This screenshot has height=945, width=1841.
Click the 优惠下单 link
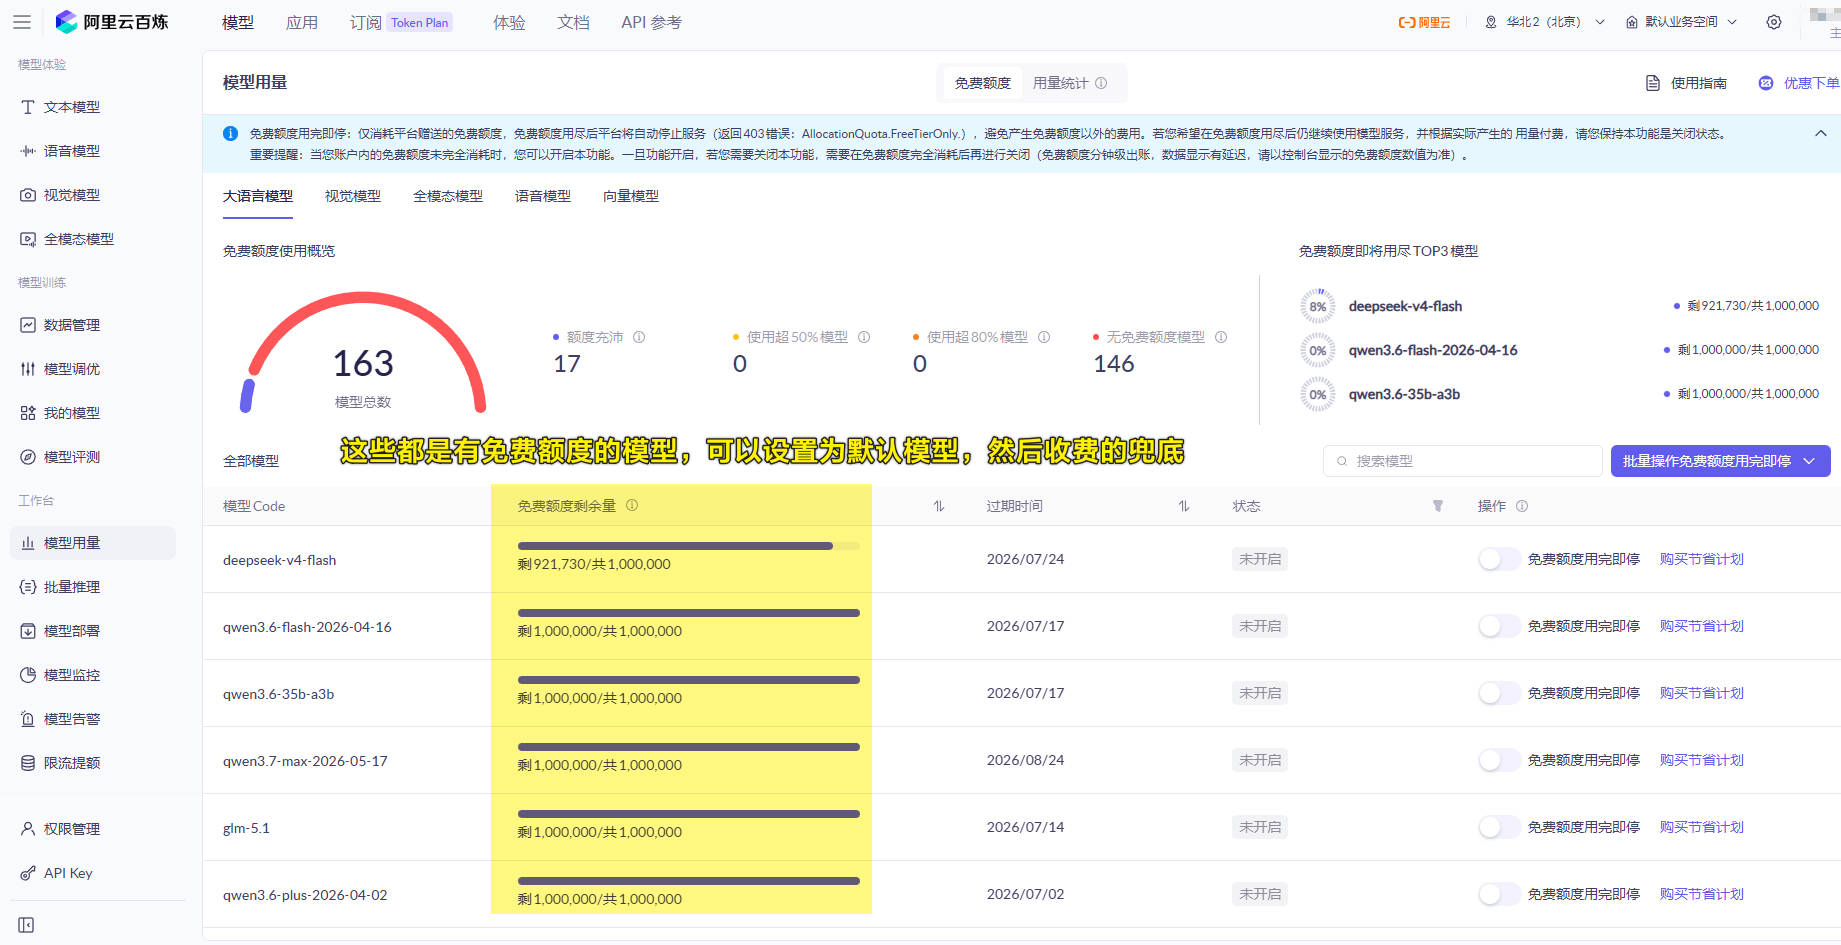click(x=1799, y=83)
